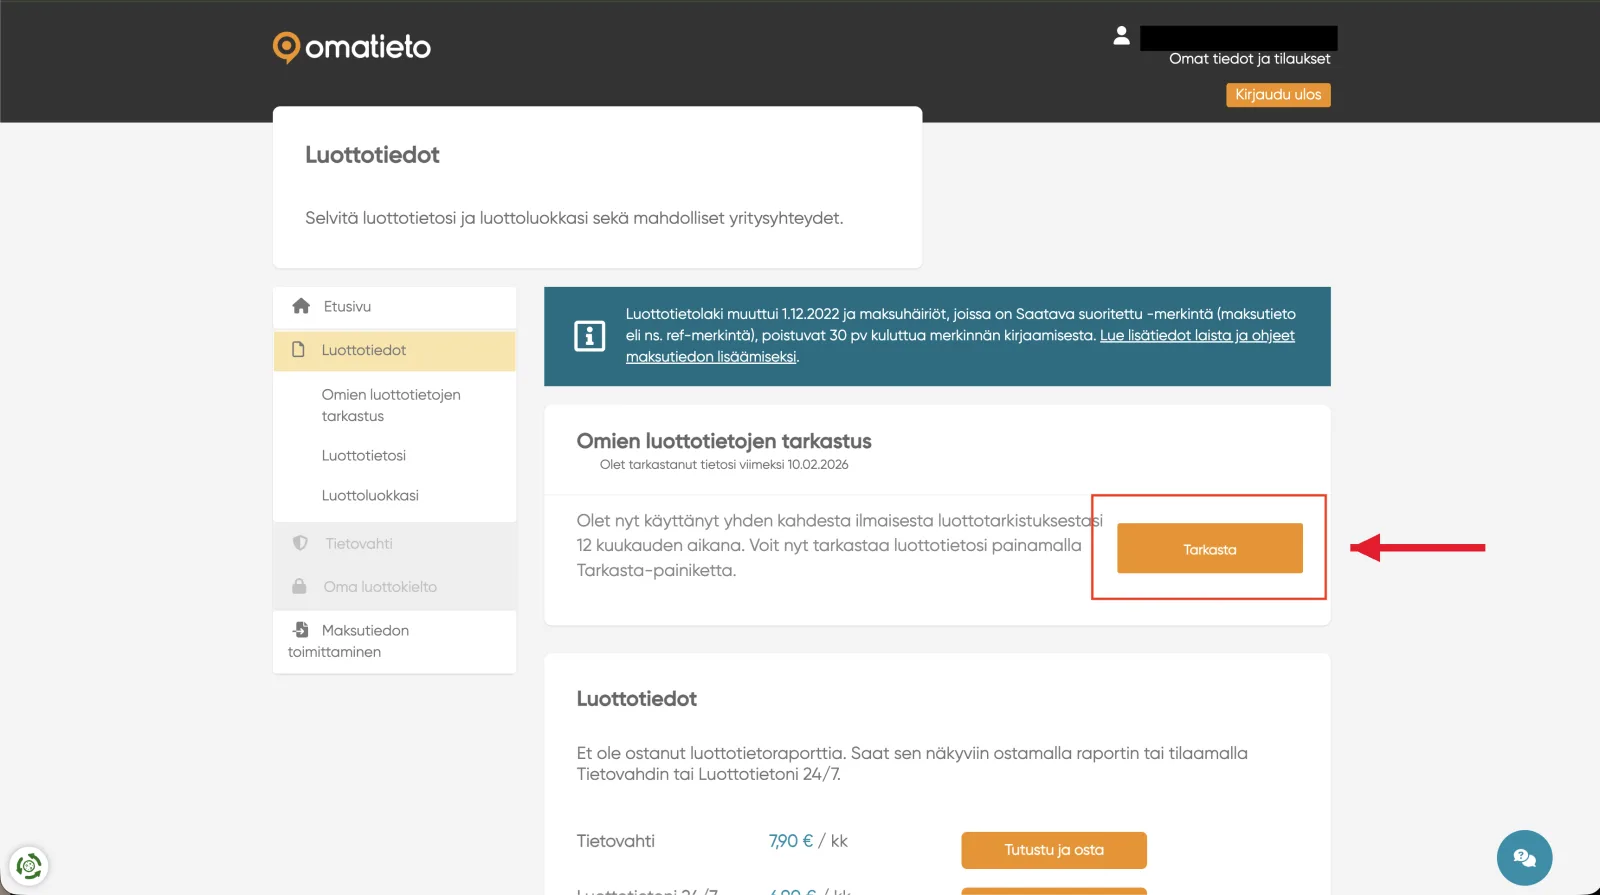Open Luottoluokkasi submenu item
This screenshot has height=895, width=1600.
370,496
